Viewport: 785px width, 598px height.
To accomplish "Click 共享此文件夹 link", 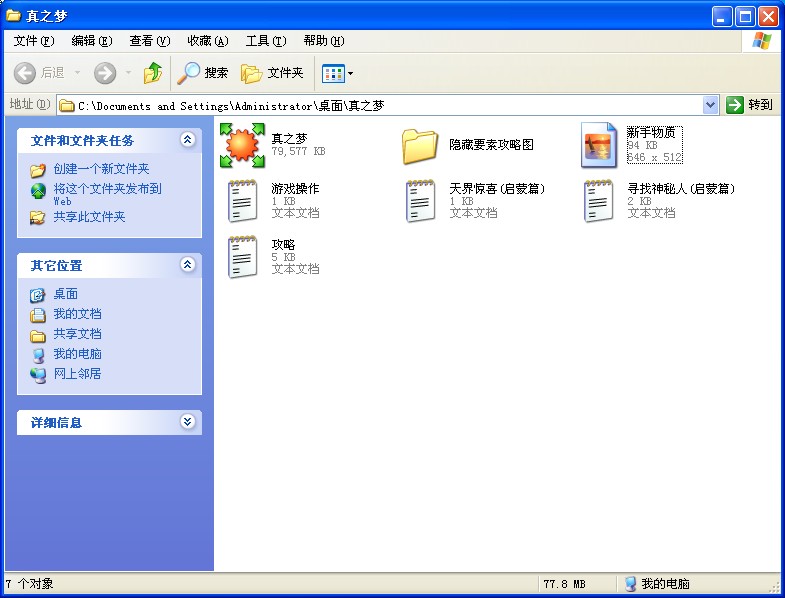I will (x=90, y=217).
